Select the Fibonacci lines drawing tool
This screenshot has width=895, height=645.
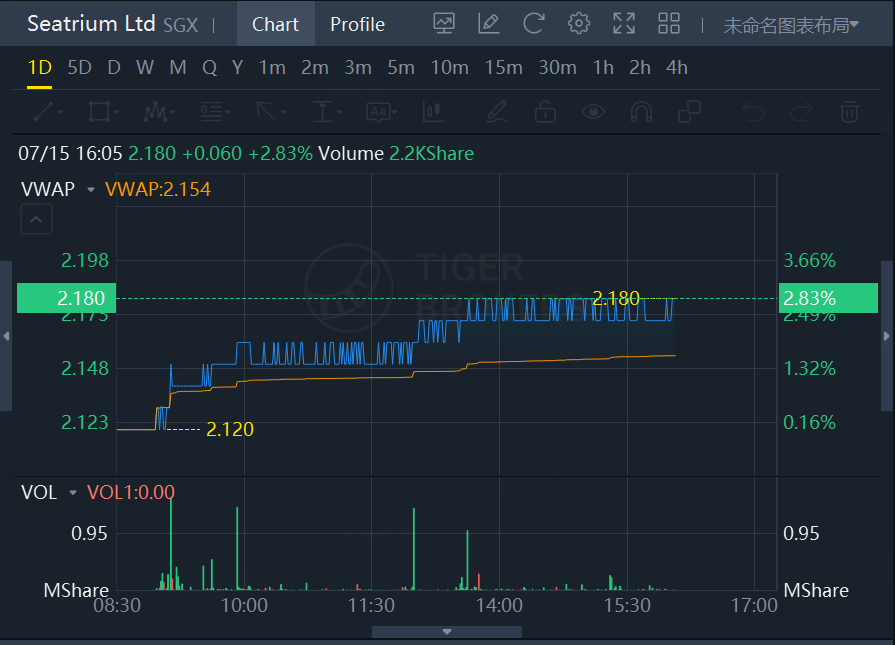click(x=212, y=112)
